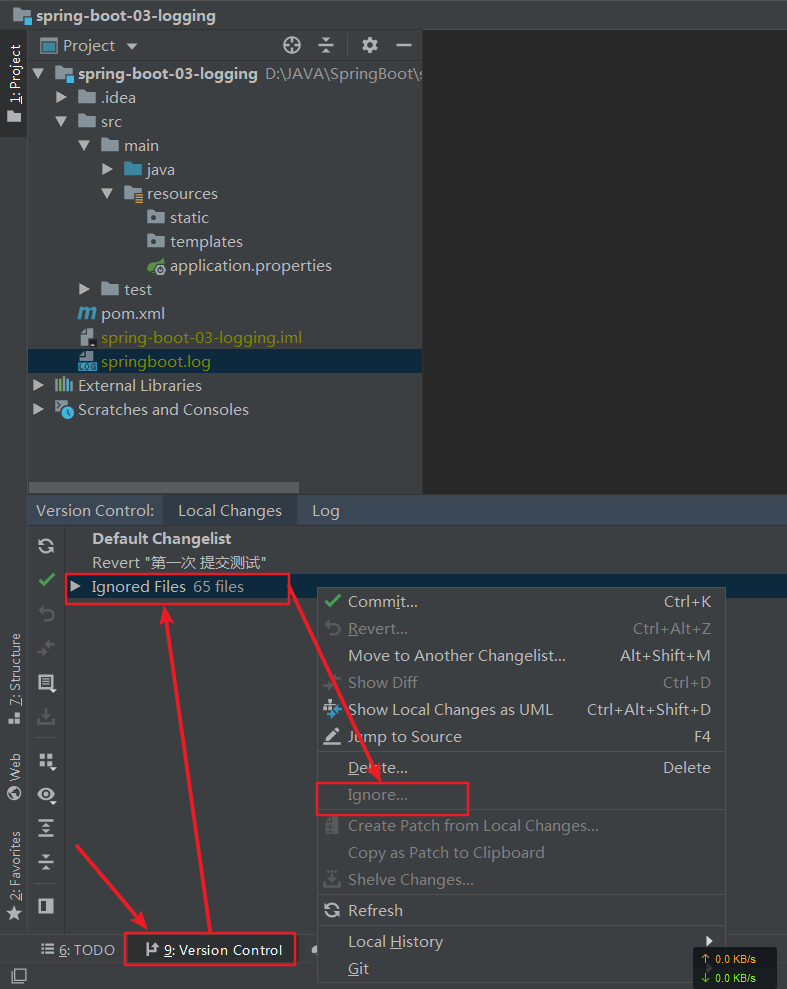Viewport: 787px width, 989px height.
Task: Expand the java folder
Action: pos(107,169)
